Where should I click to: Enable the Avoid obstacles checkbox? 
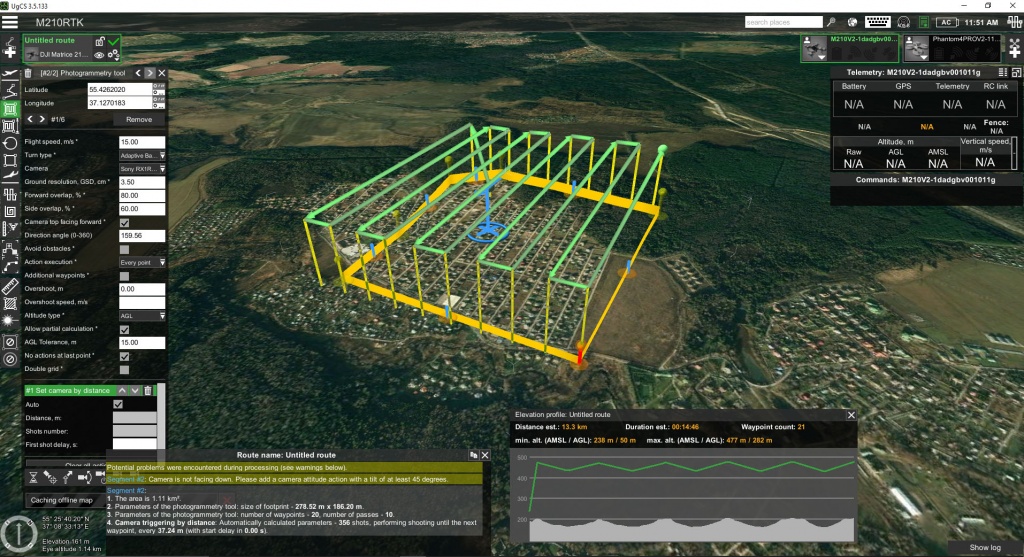pyautogui.click(x=124, y=249)
